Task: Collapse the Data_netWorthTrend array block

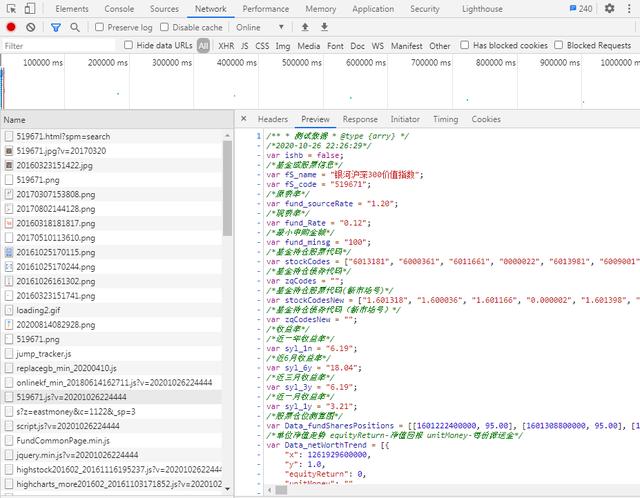Action: [x=258, y=443]
